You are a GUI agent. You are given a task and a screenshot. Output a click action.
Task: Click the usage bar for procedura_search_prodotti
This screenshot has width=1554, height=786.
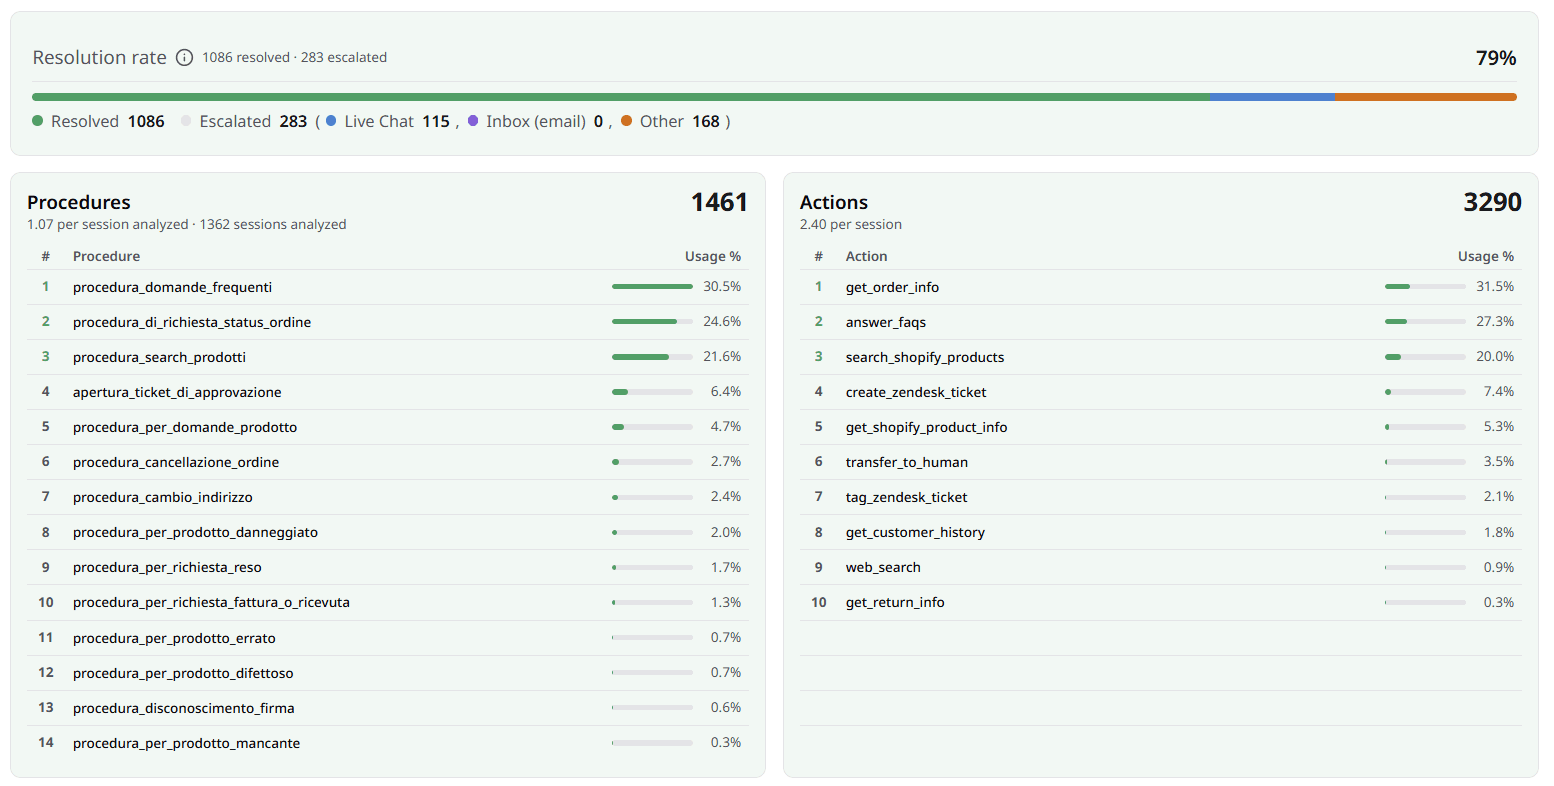[652, 357]
